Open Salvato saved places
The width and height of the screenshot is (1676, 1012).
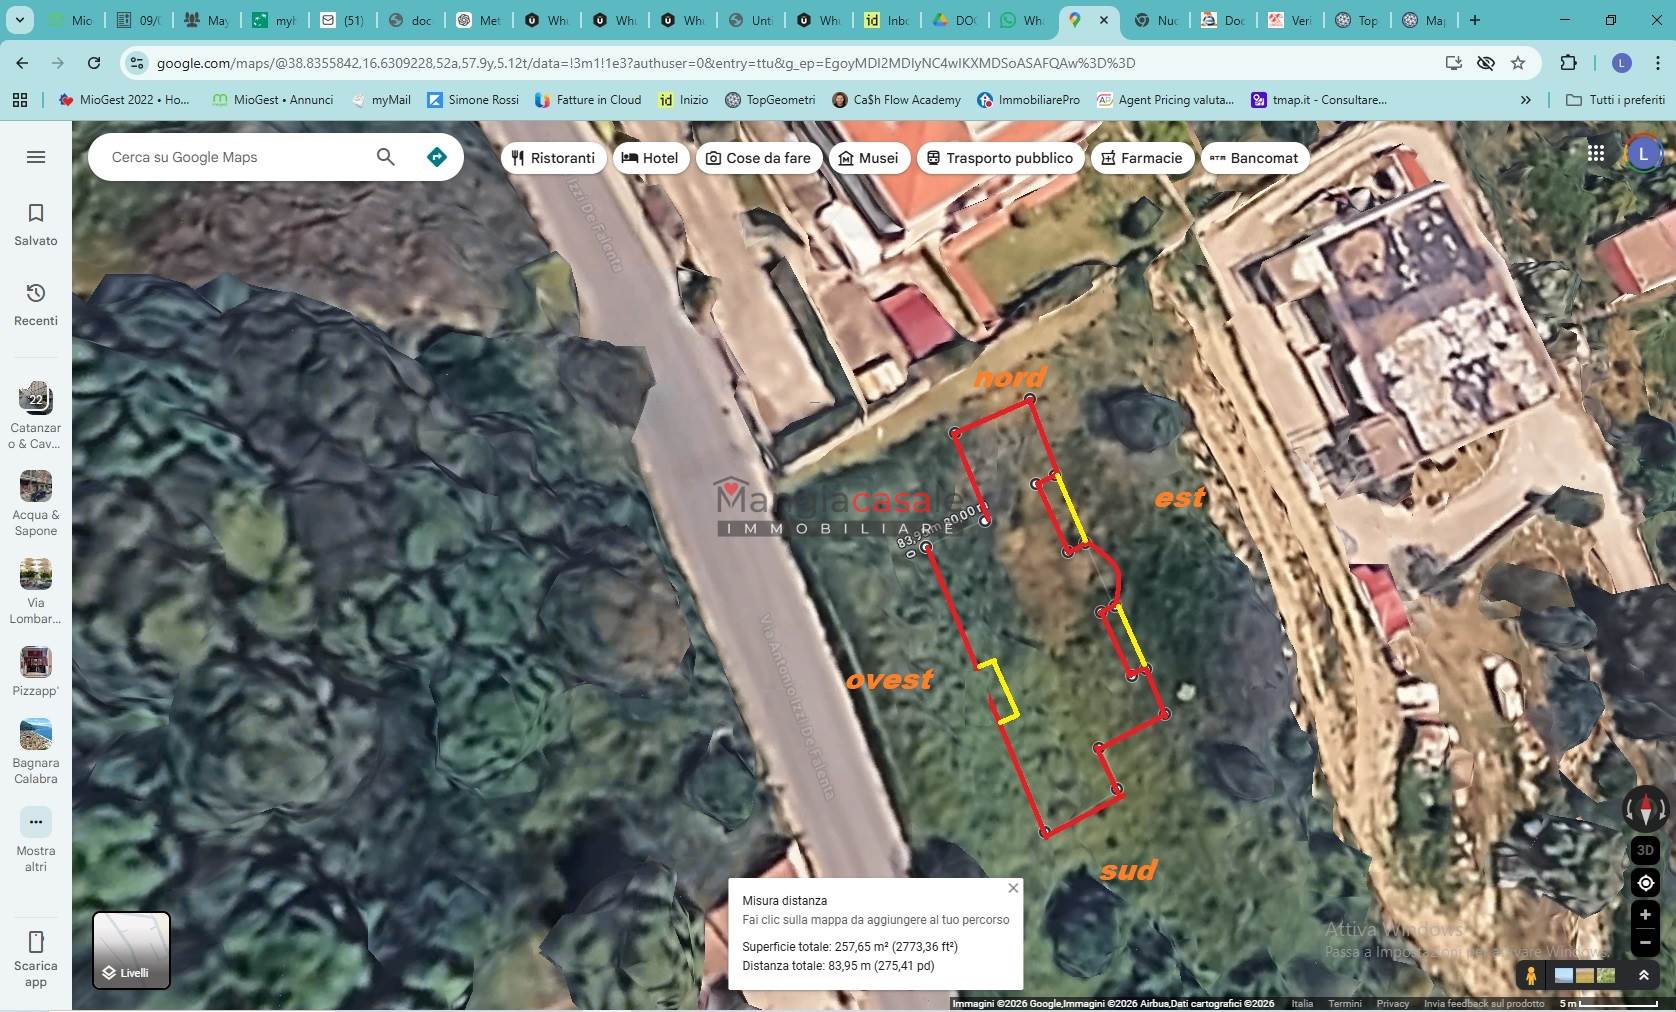coord(36,224)
